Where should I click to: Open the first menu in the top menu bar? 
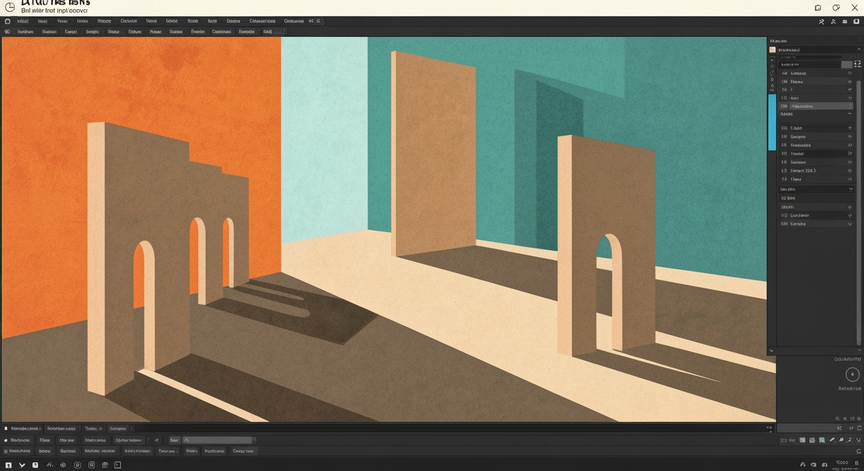pos(23,21)
